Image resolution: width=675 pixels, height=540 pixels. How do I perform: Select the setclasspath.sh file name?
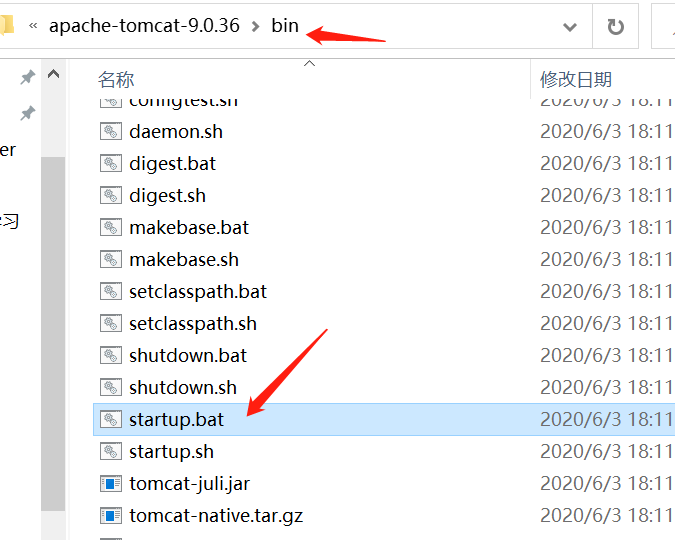[193, 324]
